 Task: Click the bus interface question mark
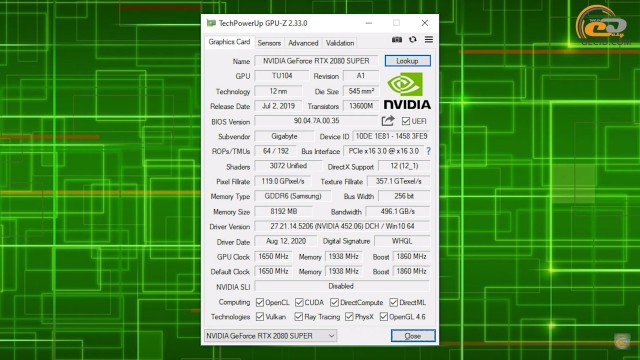[428, 151]
